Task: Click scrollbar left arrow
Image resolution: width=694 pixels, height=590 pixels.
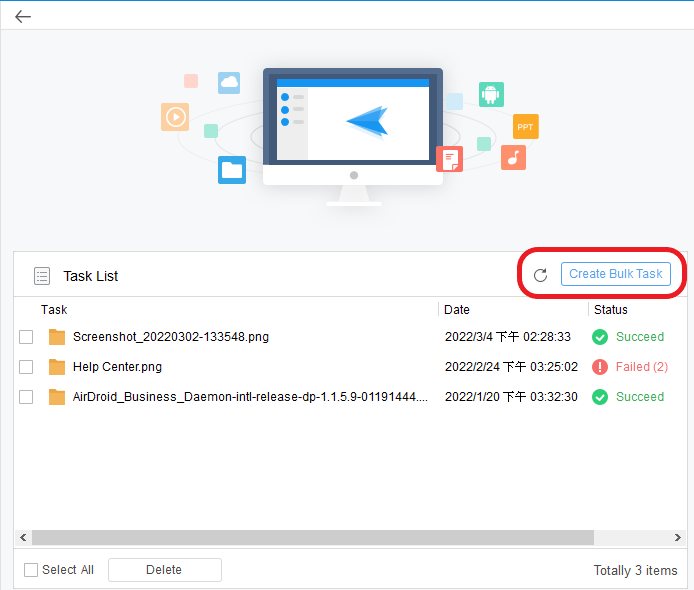Action: 23,537
